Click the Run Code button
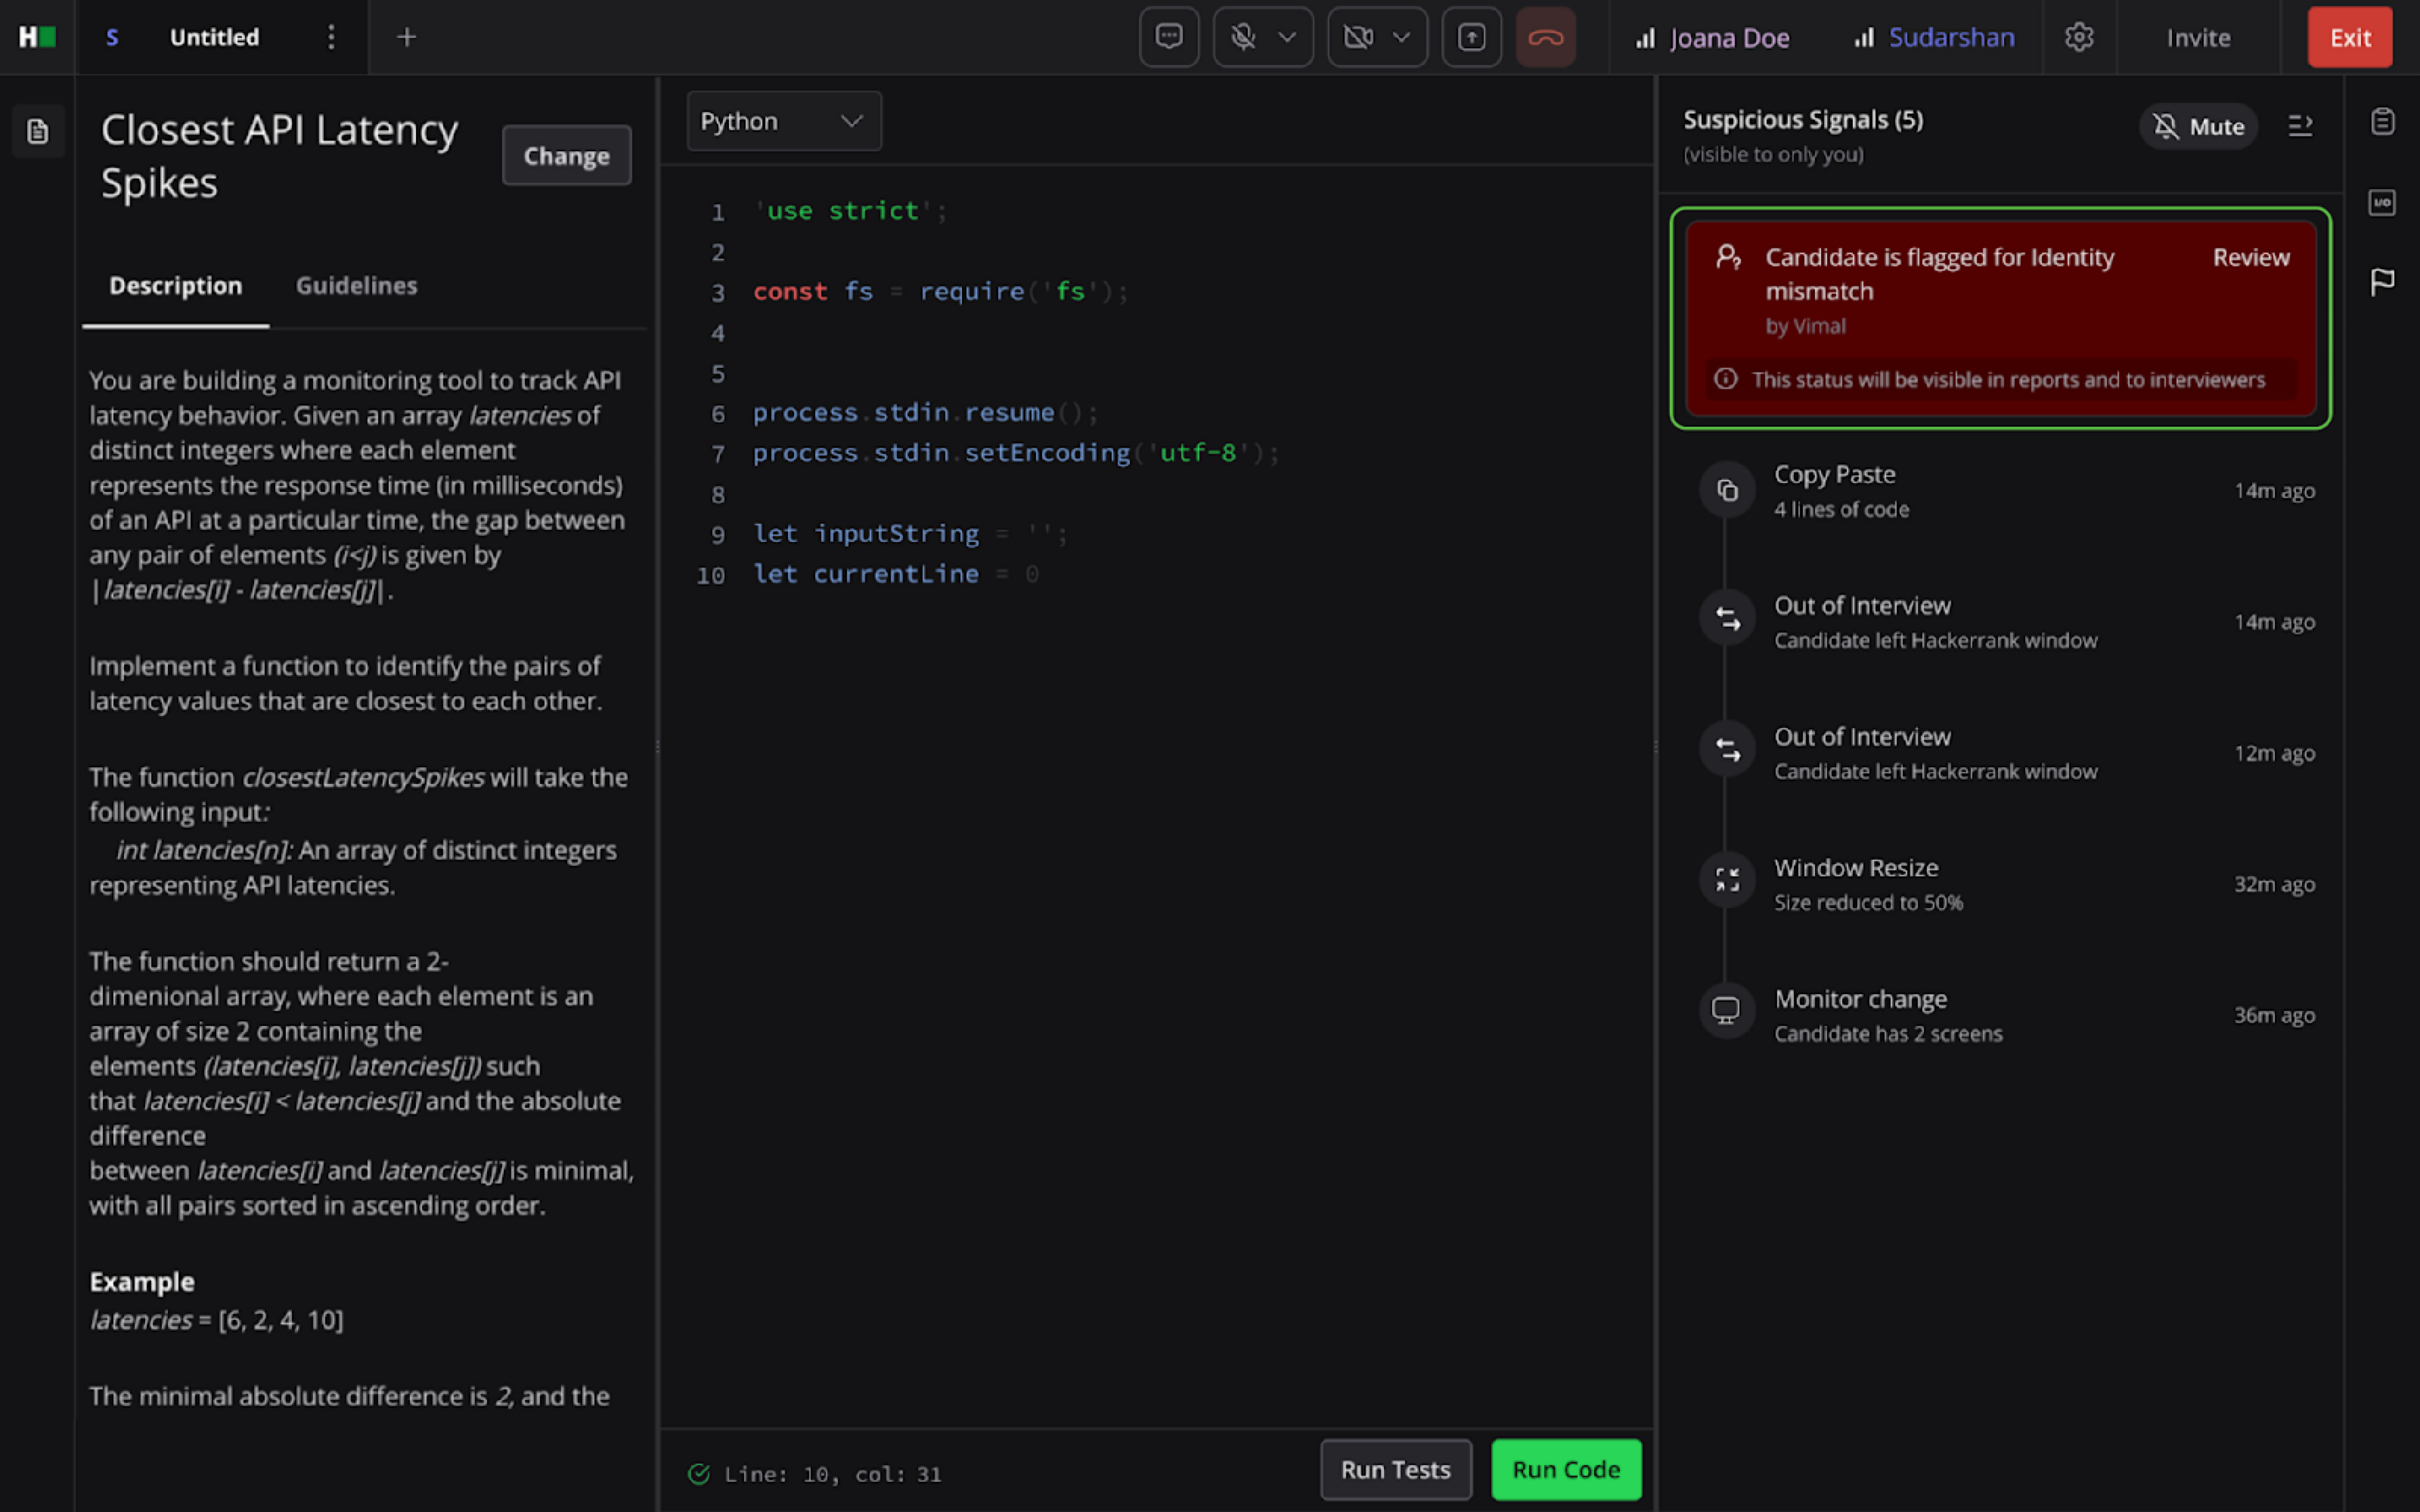The width and height of the screenshot is (2420, 1512). point(1565,1469)
